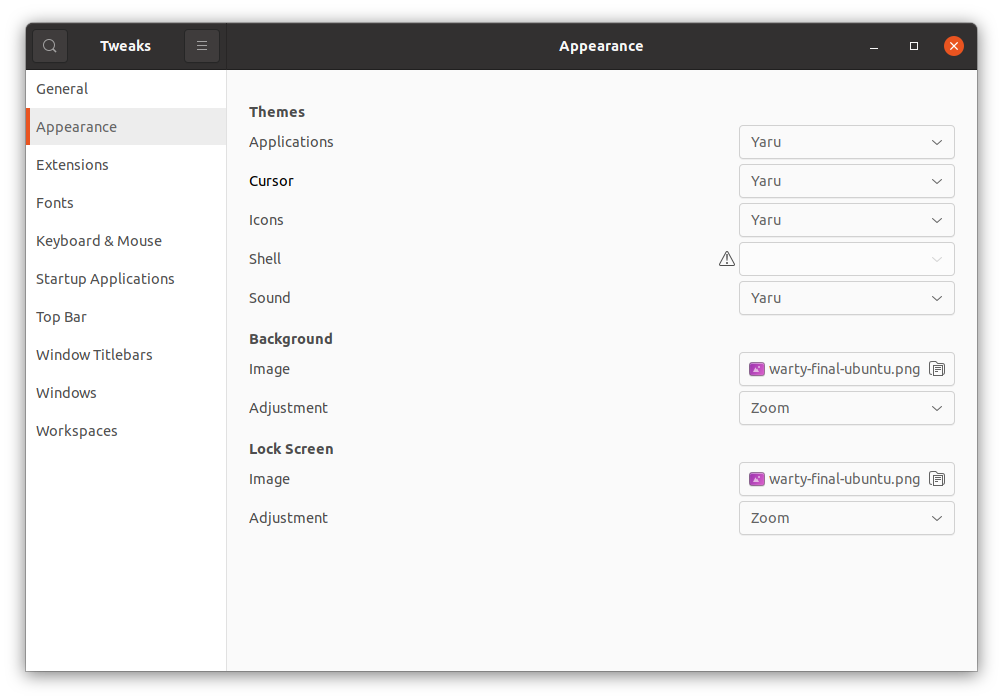1003x700 pixels.
Task: Open the hamburger menu next to Tweaks
Action: [x=202, y=46]
